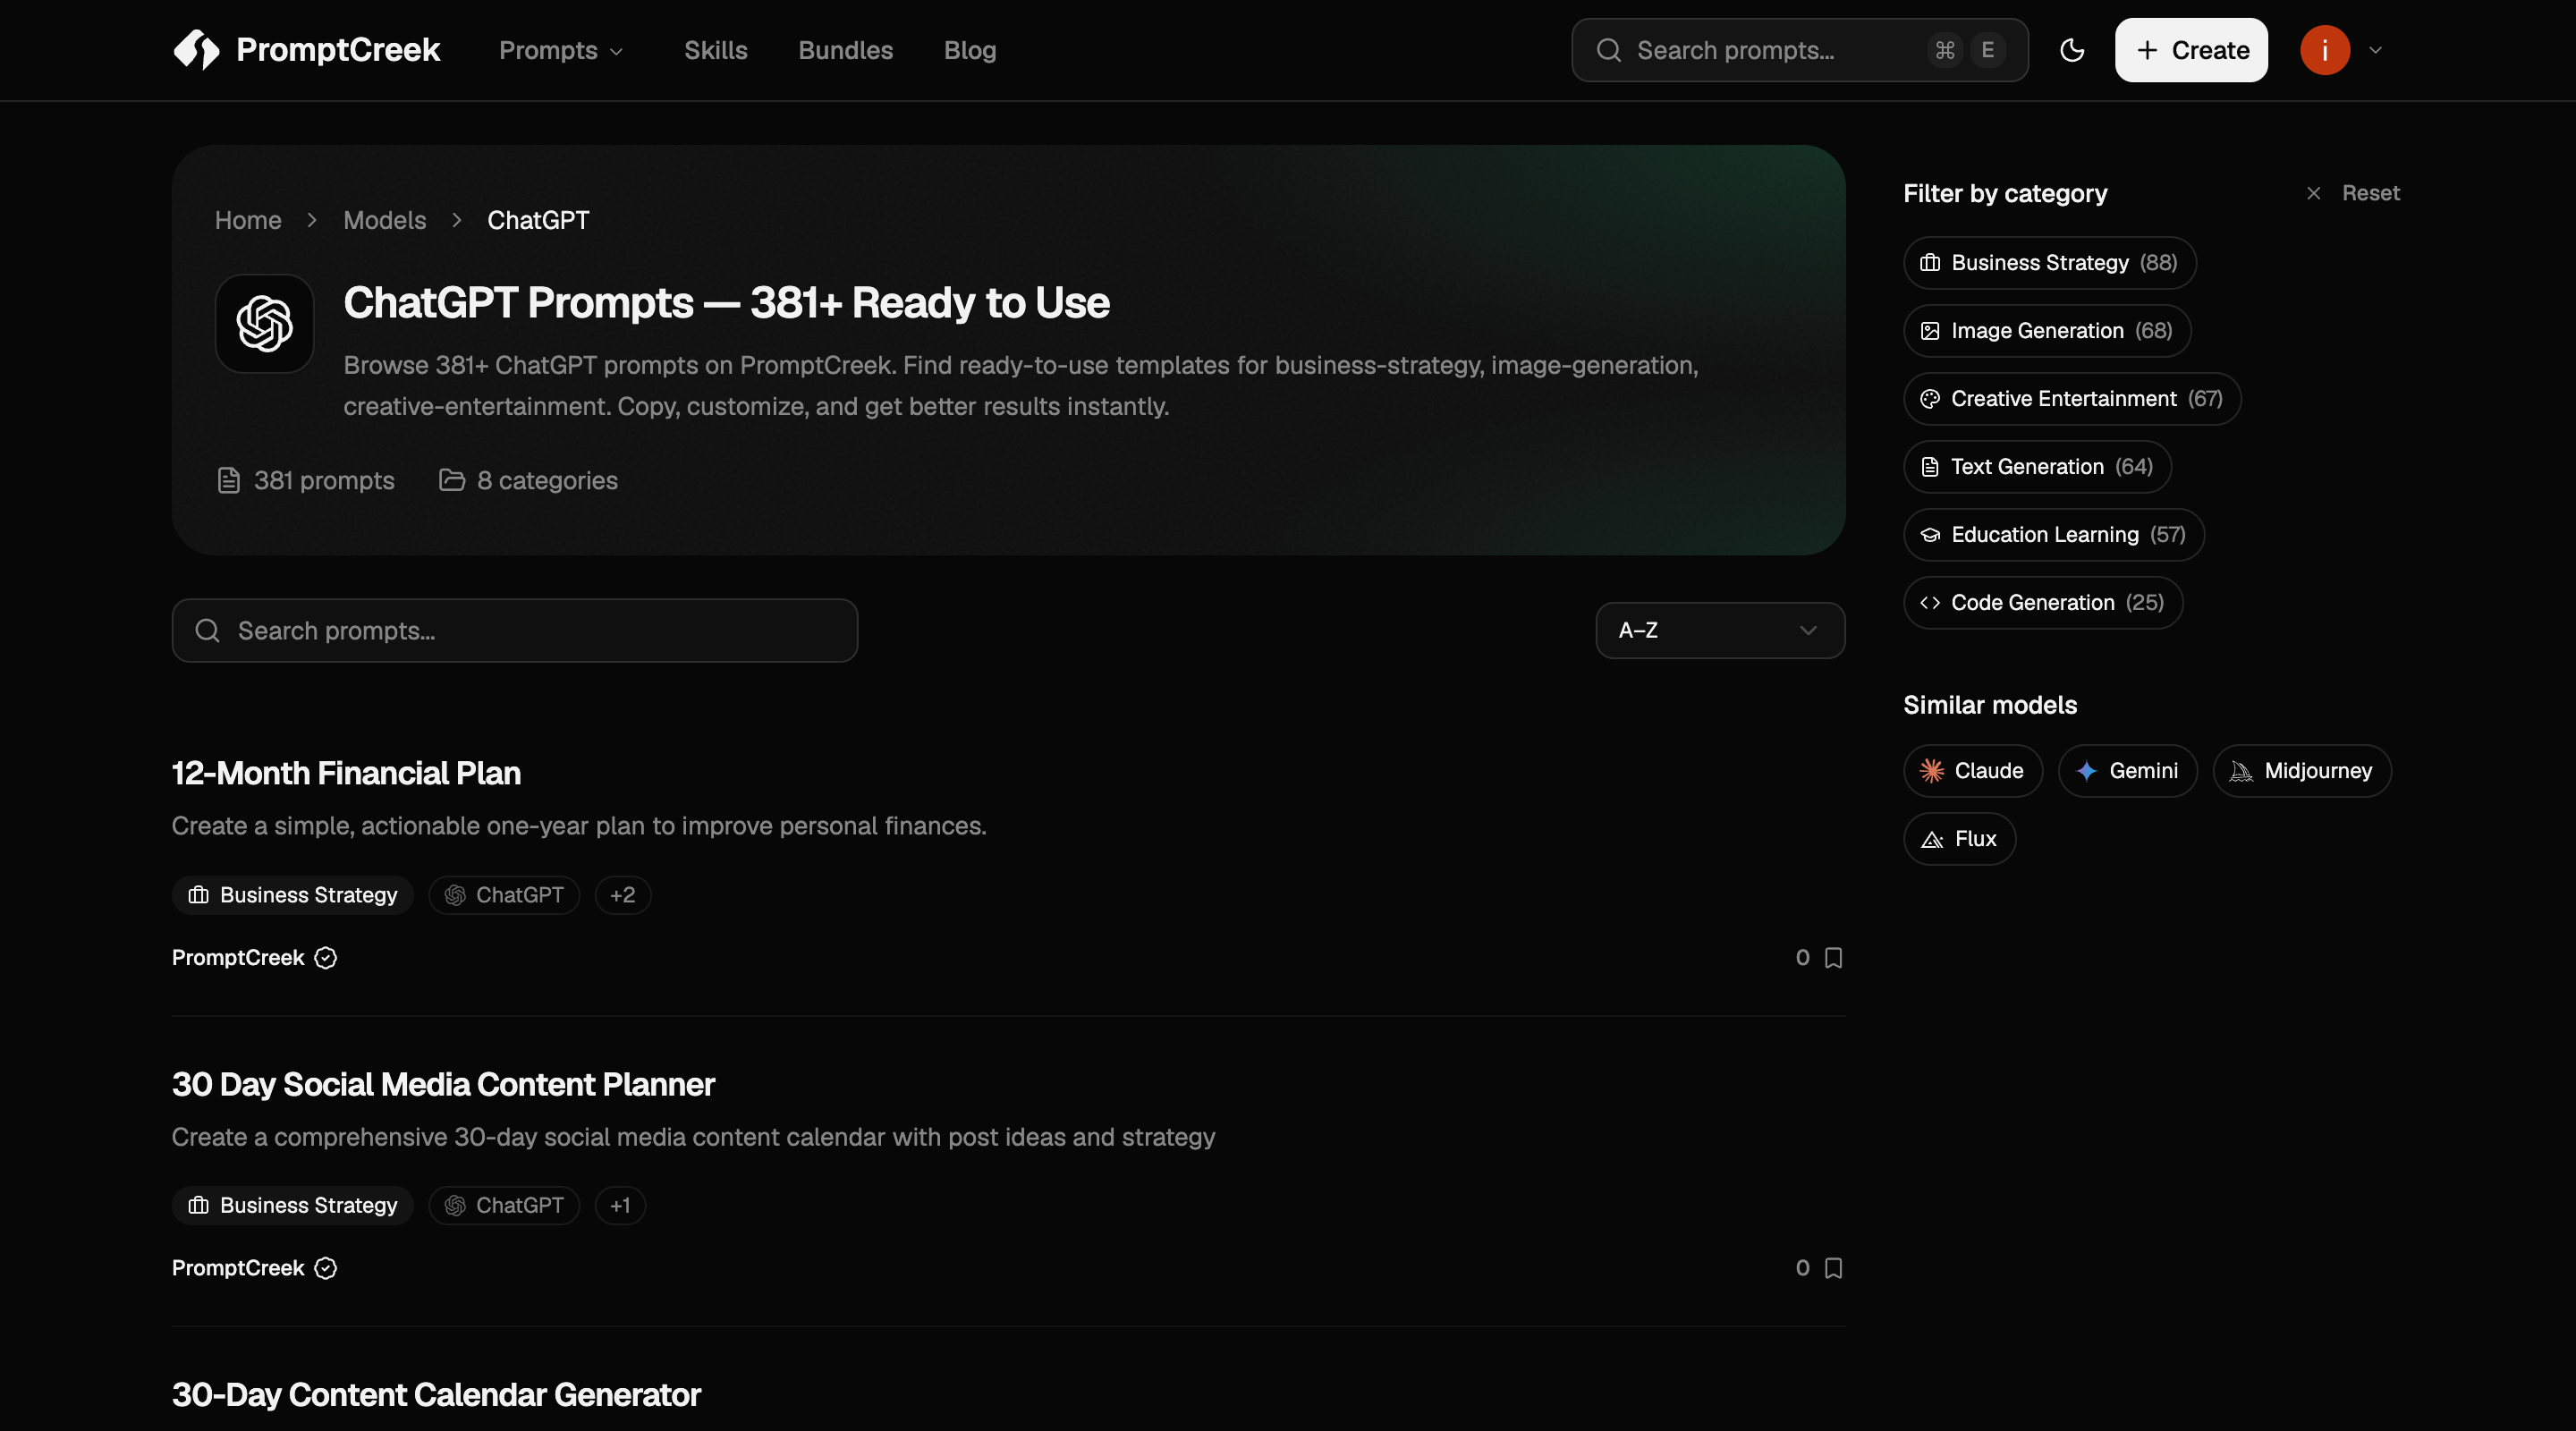The height and width of the screenshot is (1431, 2576).
Task: Click the magnifier icon in list search
Action: pyautogui.click(x=207, y=631)
